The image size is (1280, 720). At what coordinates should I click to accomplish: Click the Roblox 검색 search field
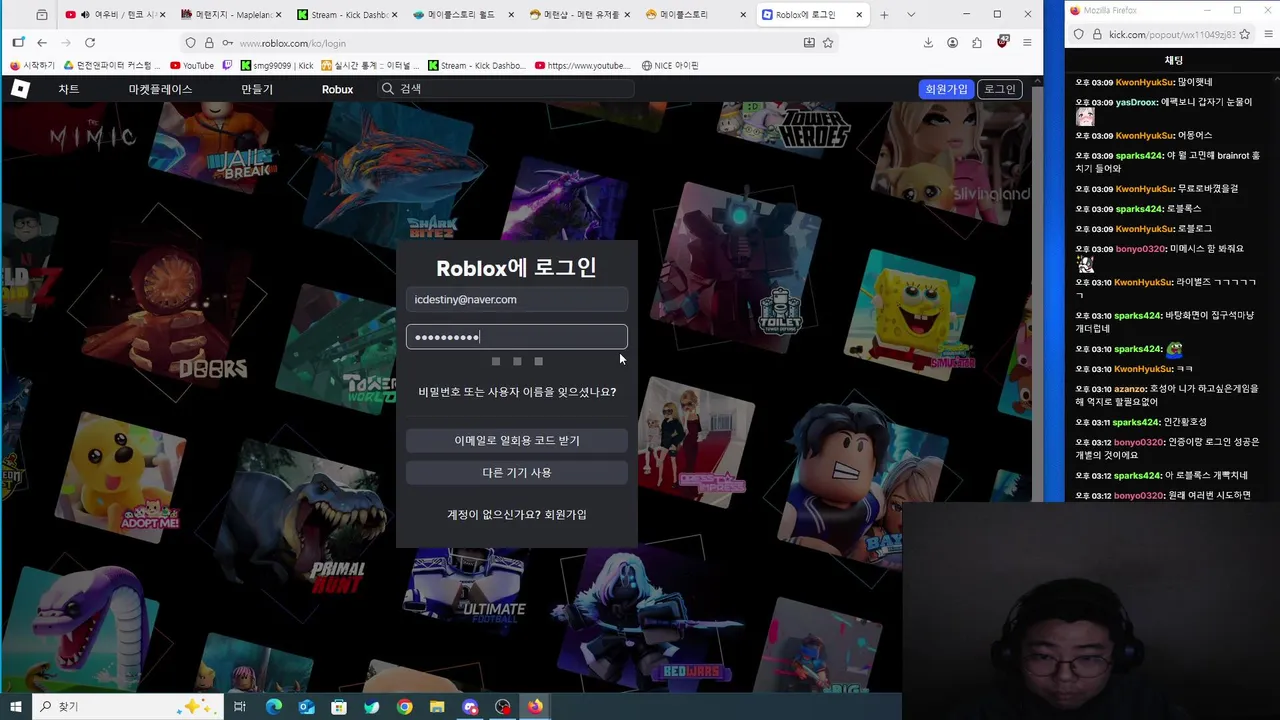(505, 89)
